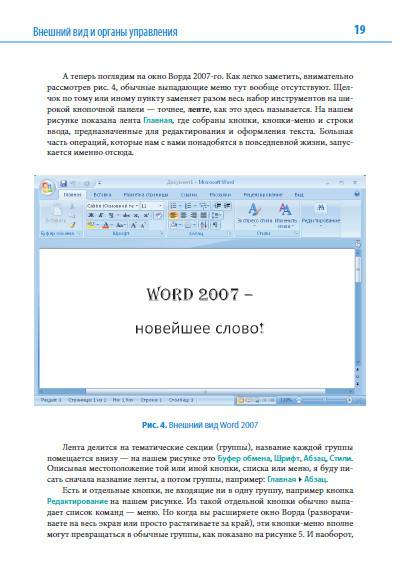Cut selection with the scissors icon

pyautogui.click(x=72, y=206)
